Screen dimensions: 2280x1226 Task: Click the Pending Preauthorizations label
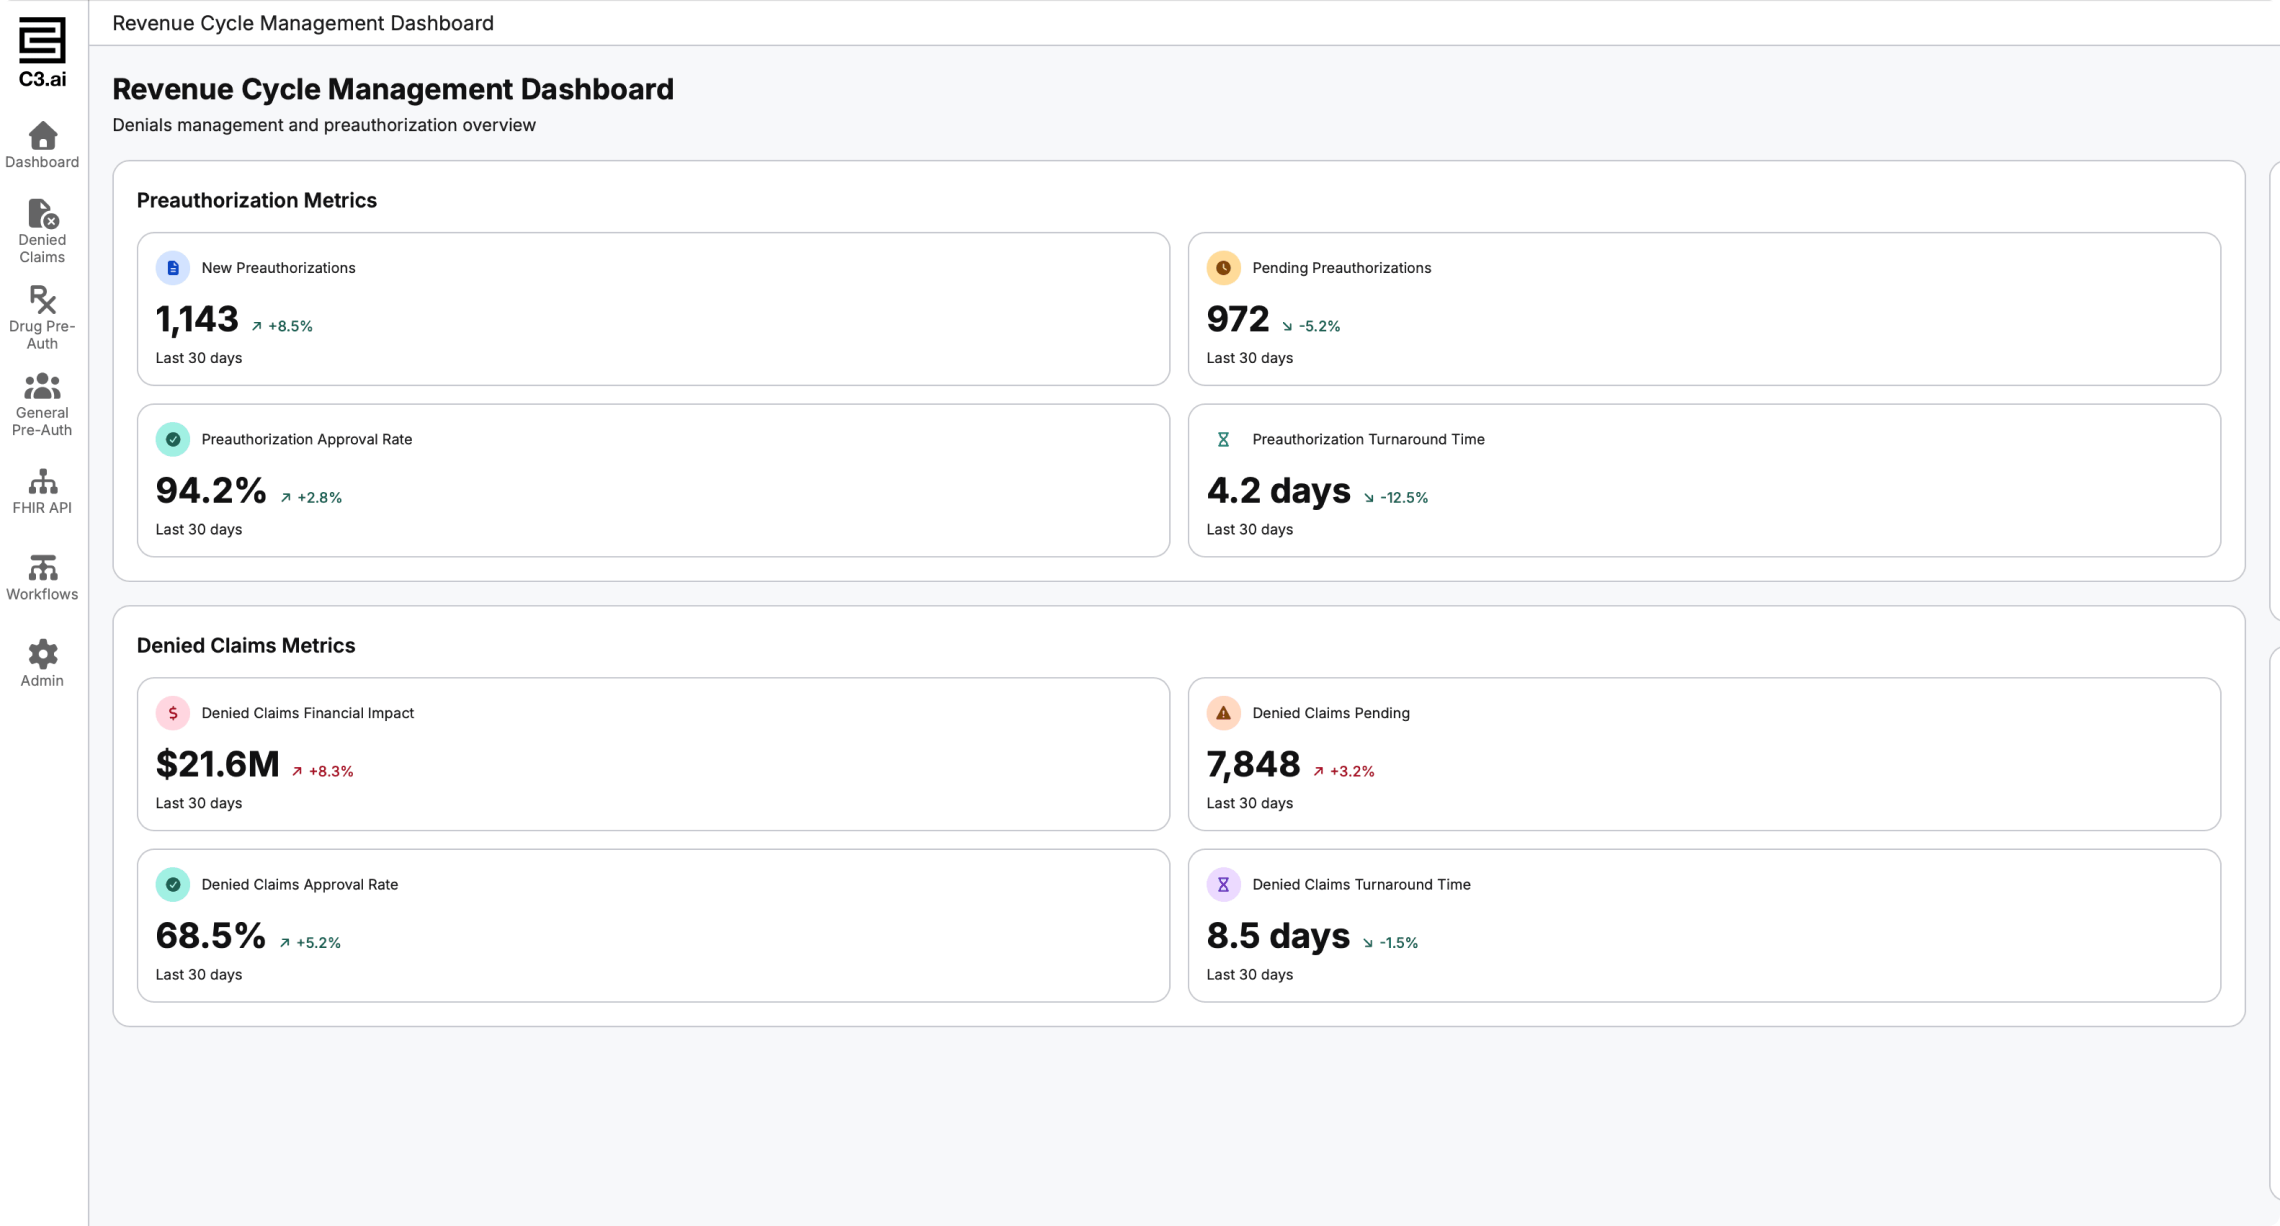click(x=1341, y=268)
